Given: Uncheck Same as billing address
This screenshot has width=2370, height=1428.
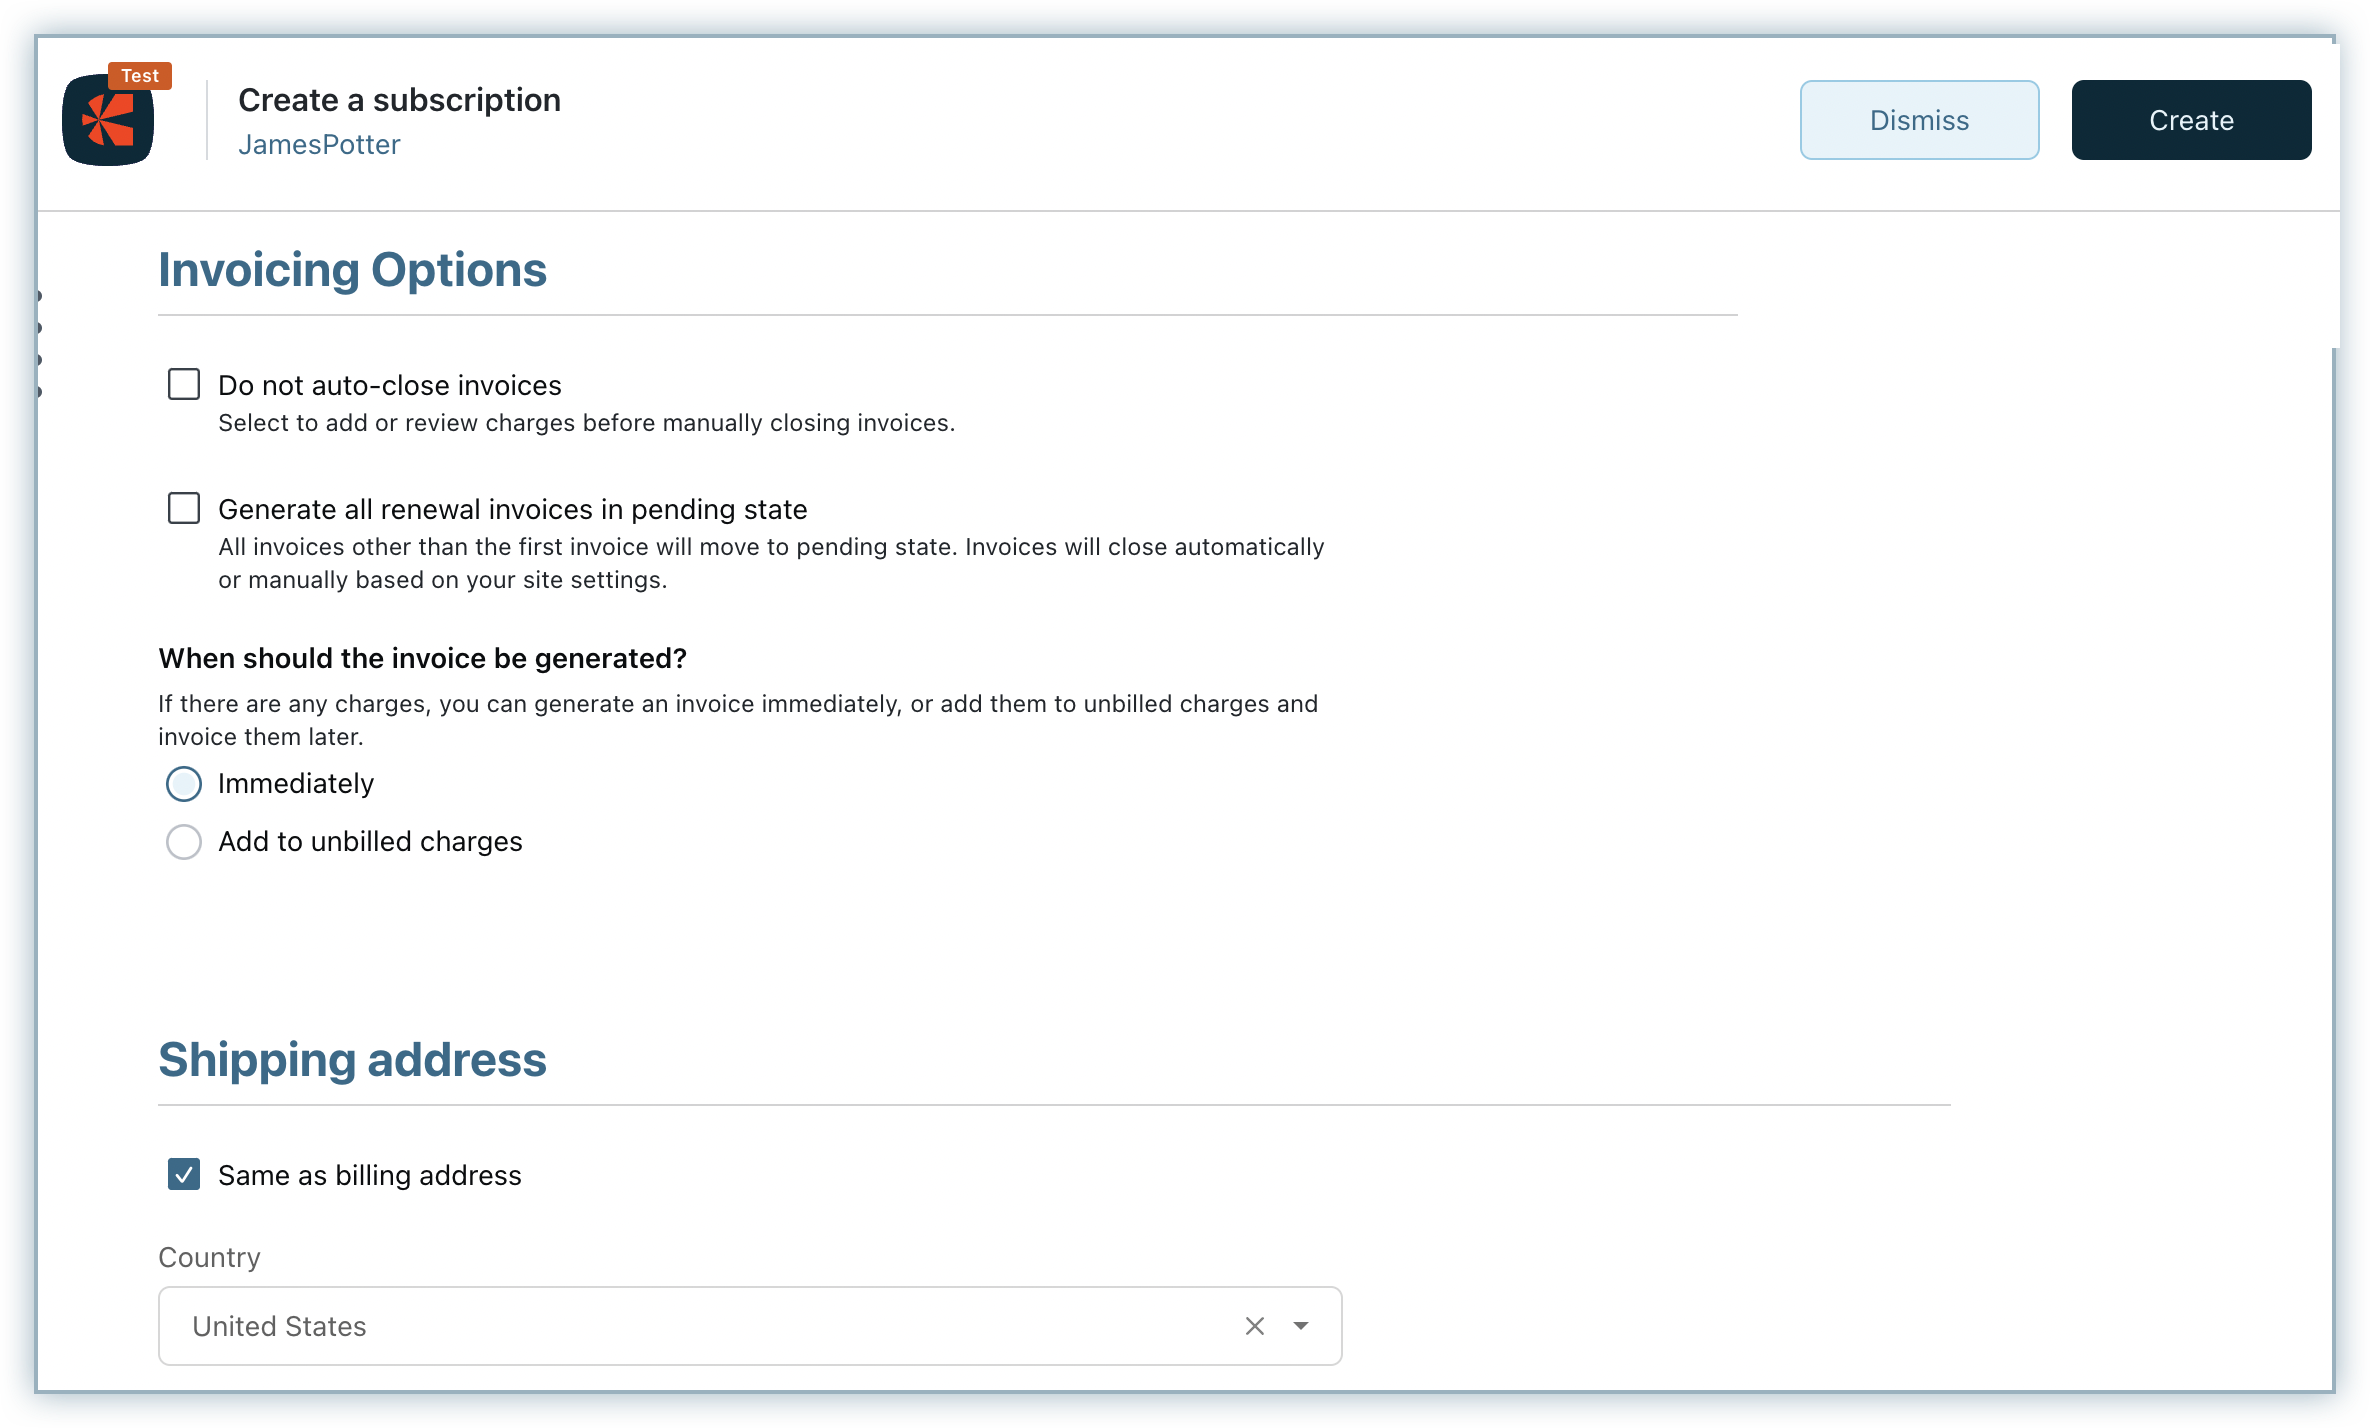Looking at the screenshot, I should click(184, 1174).
